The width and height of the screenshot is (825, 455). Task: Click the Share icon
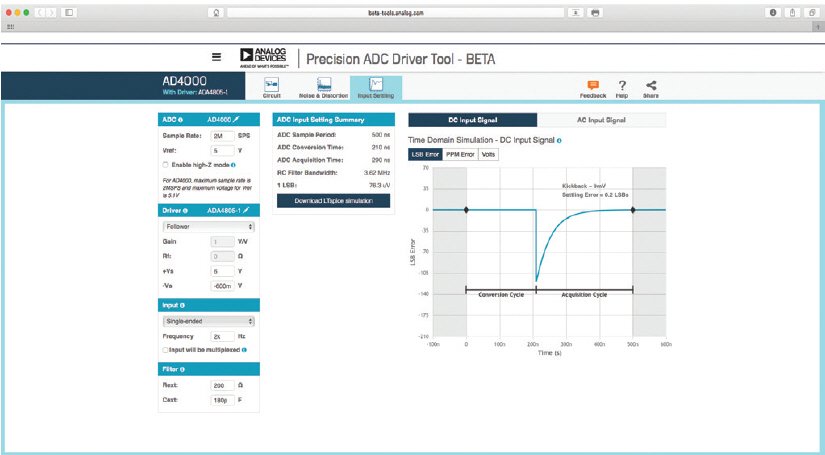point(651,88)
